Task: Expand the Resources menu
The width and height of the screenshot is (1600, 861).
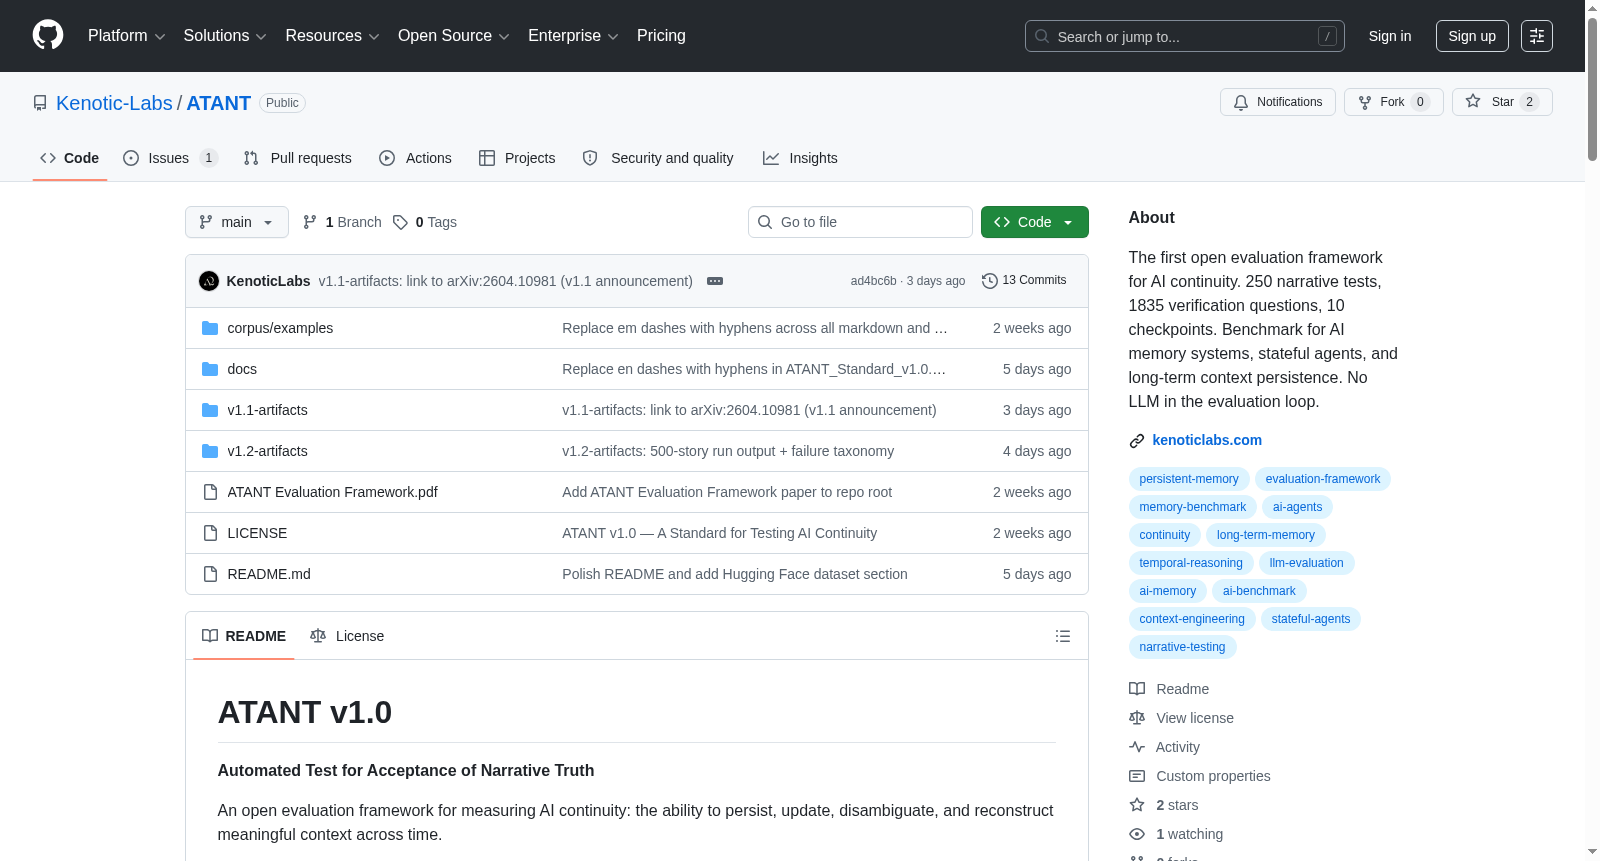Action: pos(332,36)
